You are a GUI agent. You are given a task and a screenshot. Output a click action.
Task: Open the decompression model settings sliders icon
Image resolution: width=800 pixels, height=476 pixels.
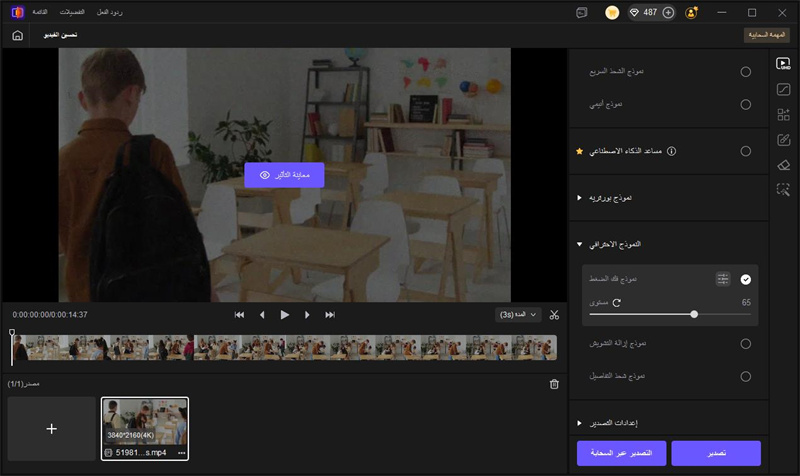click(723, 279)
